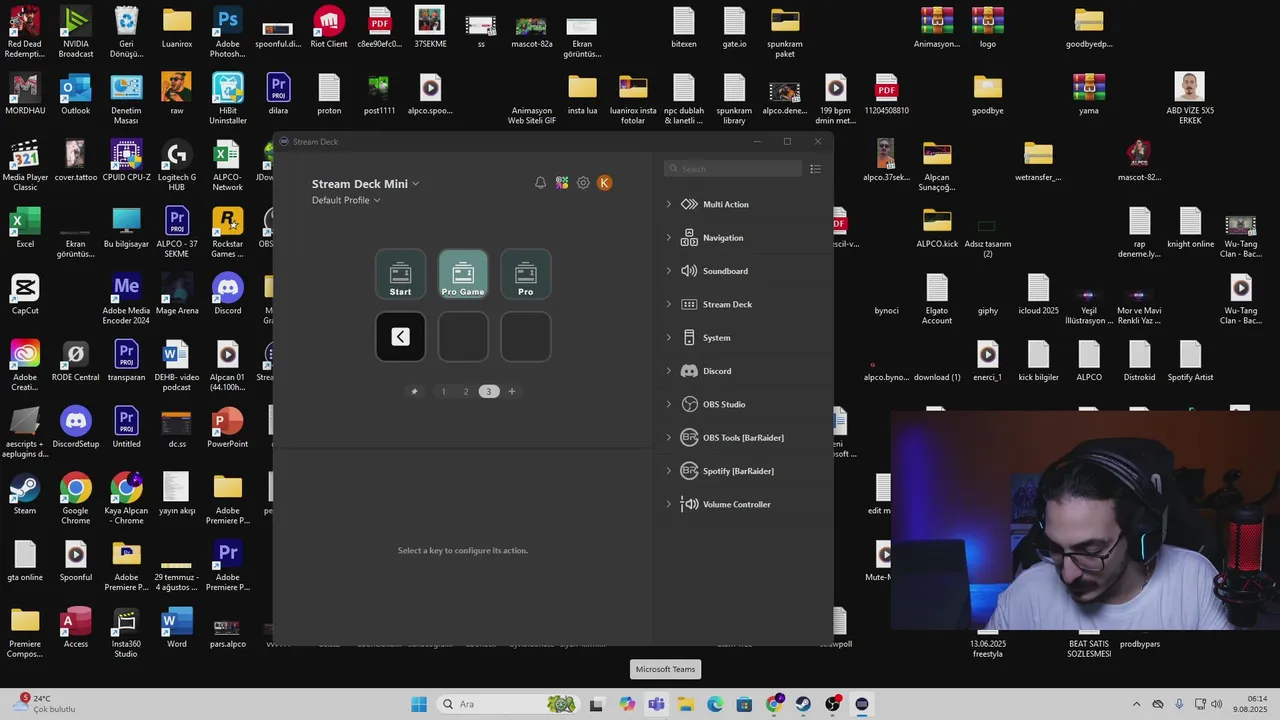Open the taskbar volume speaker icon

(1217, 704)
